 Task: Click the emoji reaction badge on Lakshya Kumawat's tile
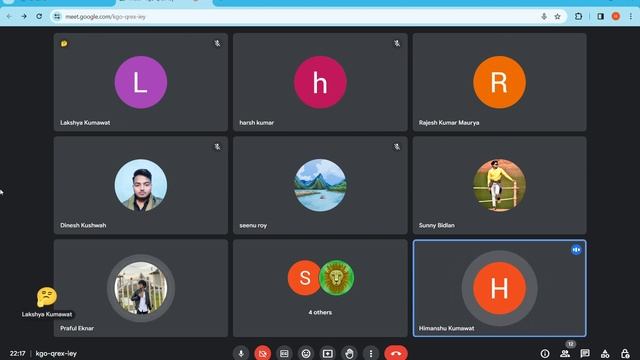coord(64,44)
